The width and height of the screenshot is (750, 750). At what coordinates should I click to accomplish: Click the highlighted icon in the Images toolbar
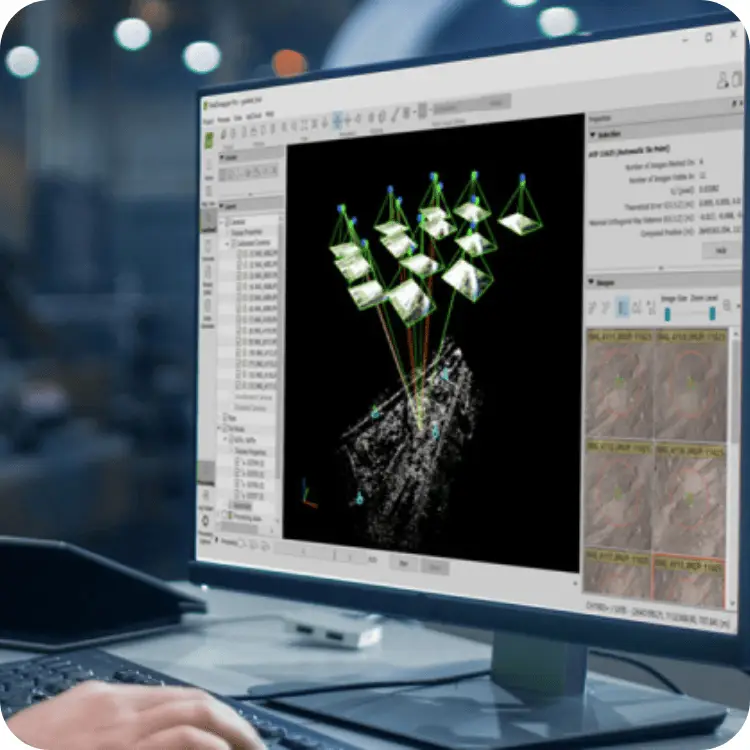(x=622, y=306)
